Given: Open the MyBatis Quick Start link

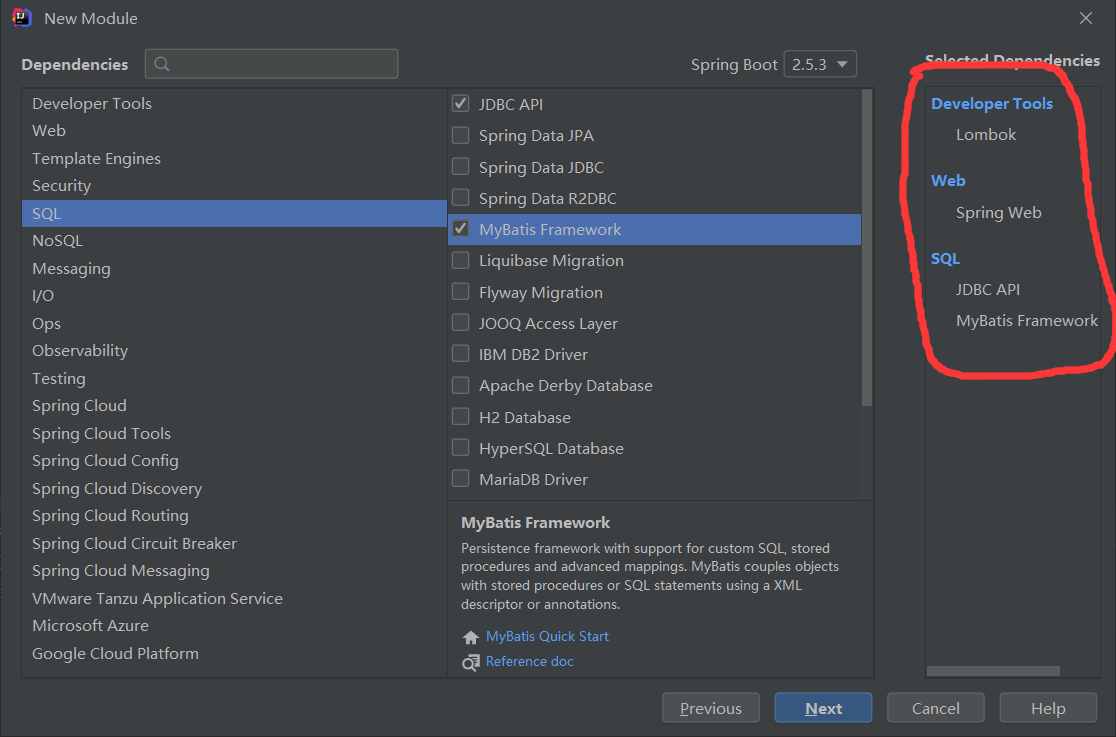Looking at the screenshot, I should [x=547, y=637].
